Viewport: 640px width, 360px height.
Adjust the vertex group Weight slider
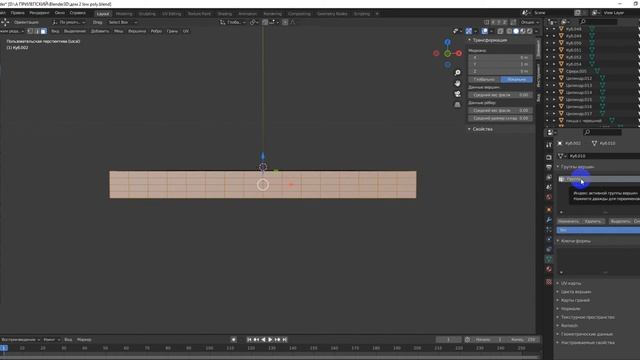pyautogui.click(x=598, y=230)
